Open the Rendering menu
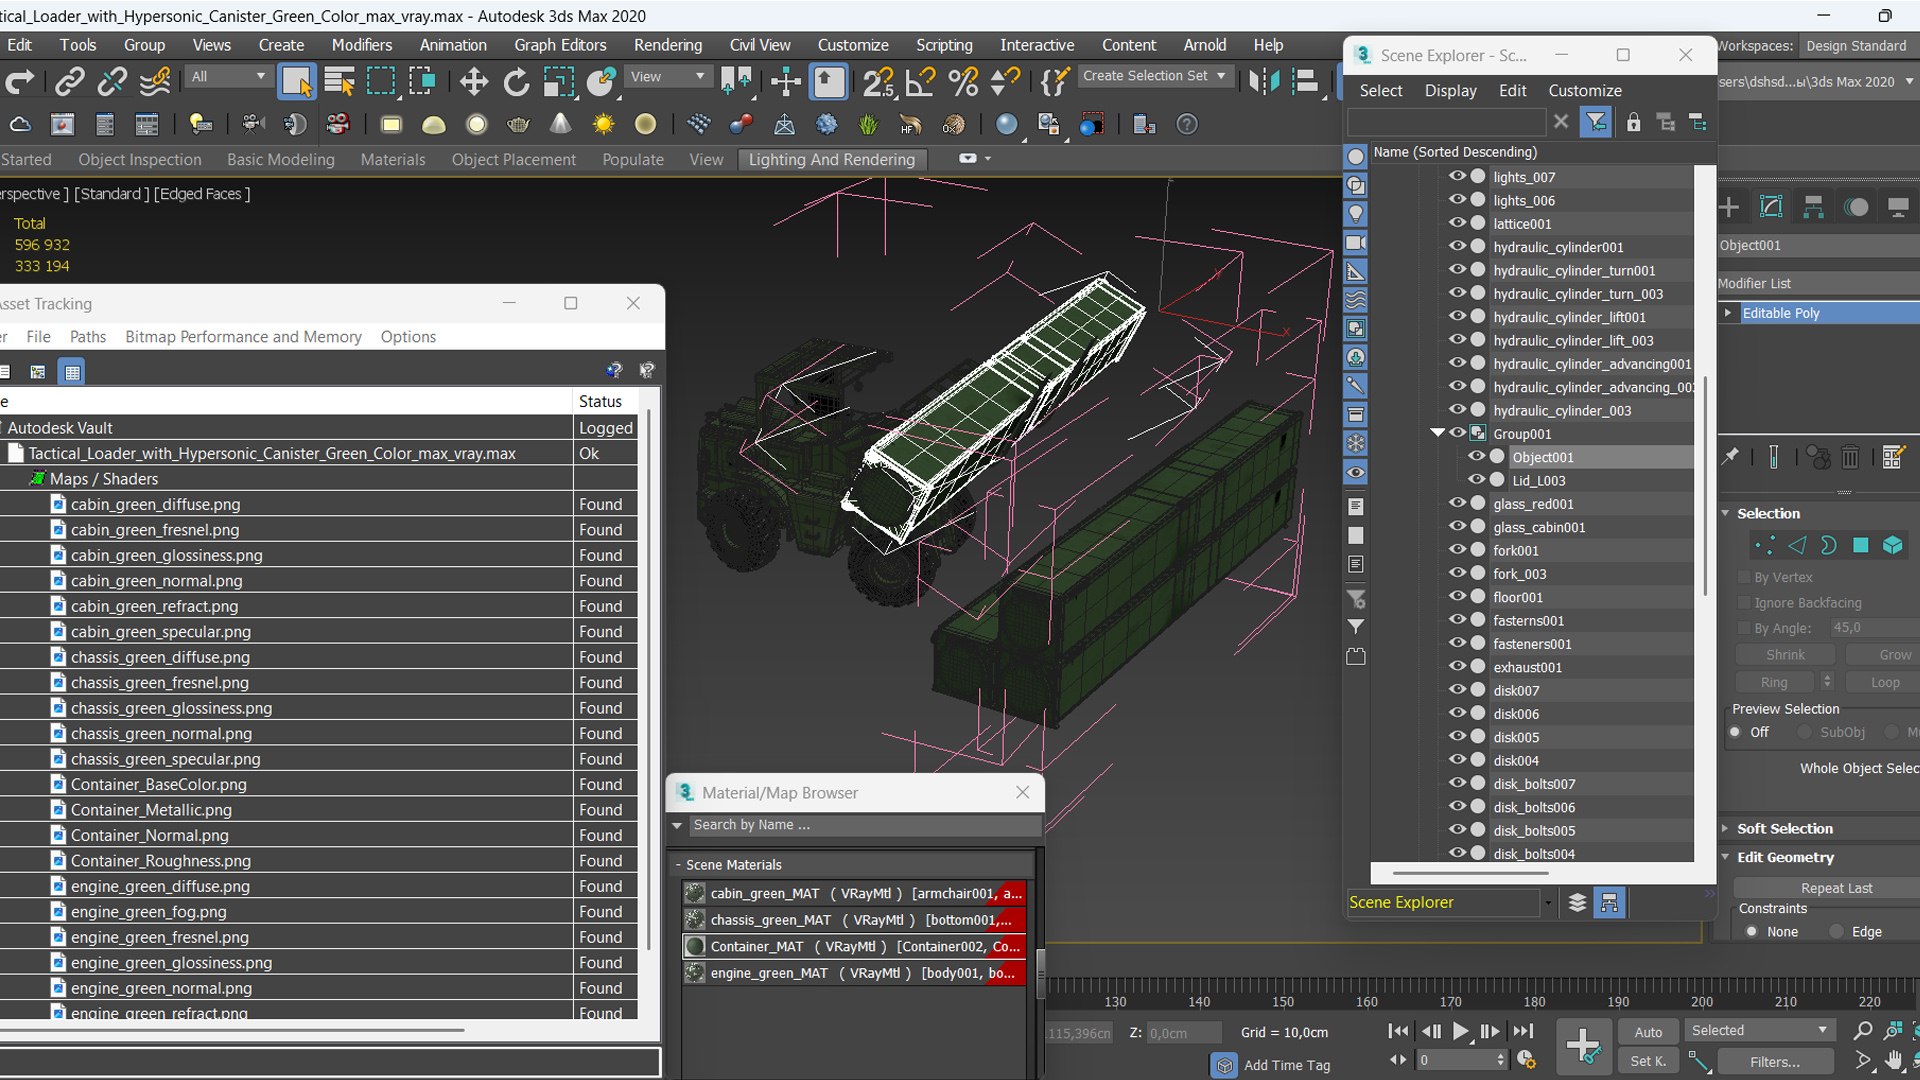This screenshot has width=1920, height=1080. [667, 45]
